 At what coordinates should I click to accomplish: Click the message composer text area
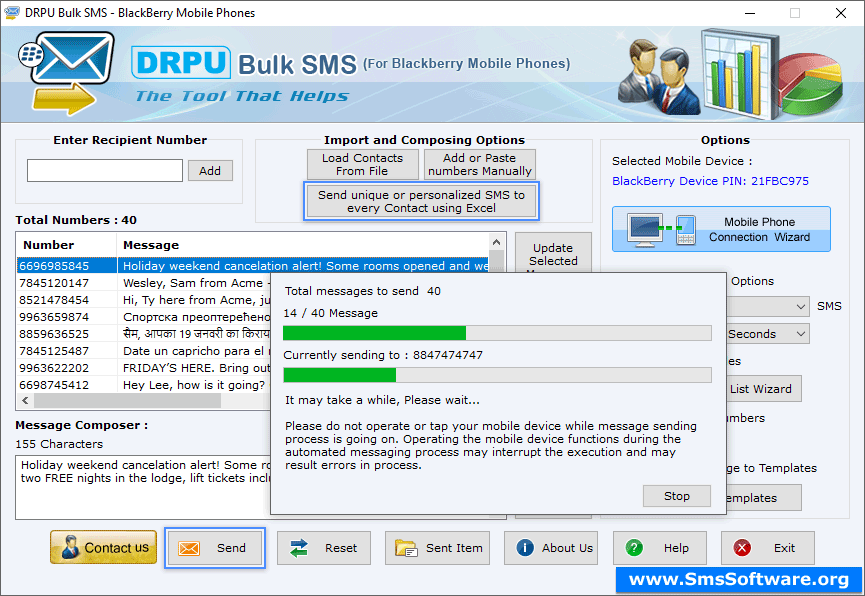click(x=143, y=487)
